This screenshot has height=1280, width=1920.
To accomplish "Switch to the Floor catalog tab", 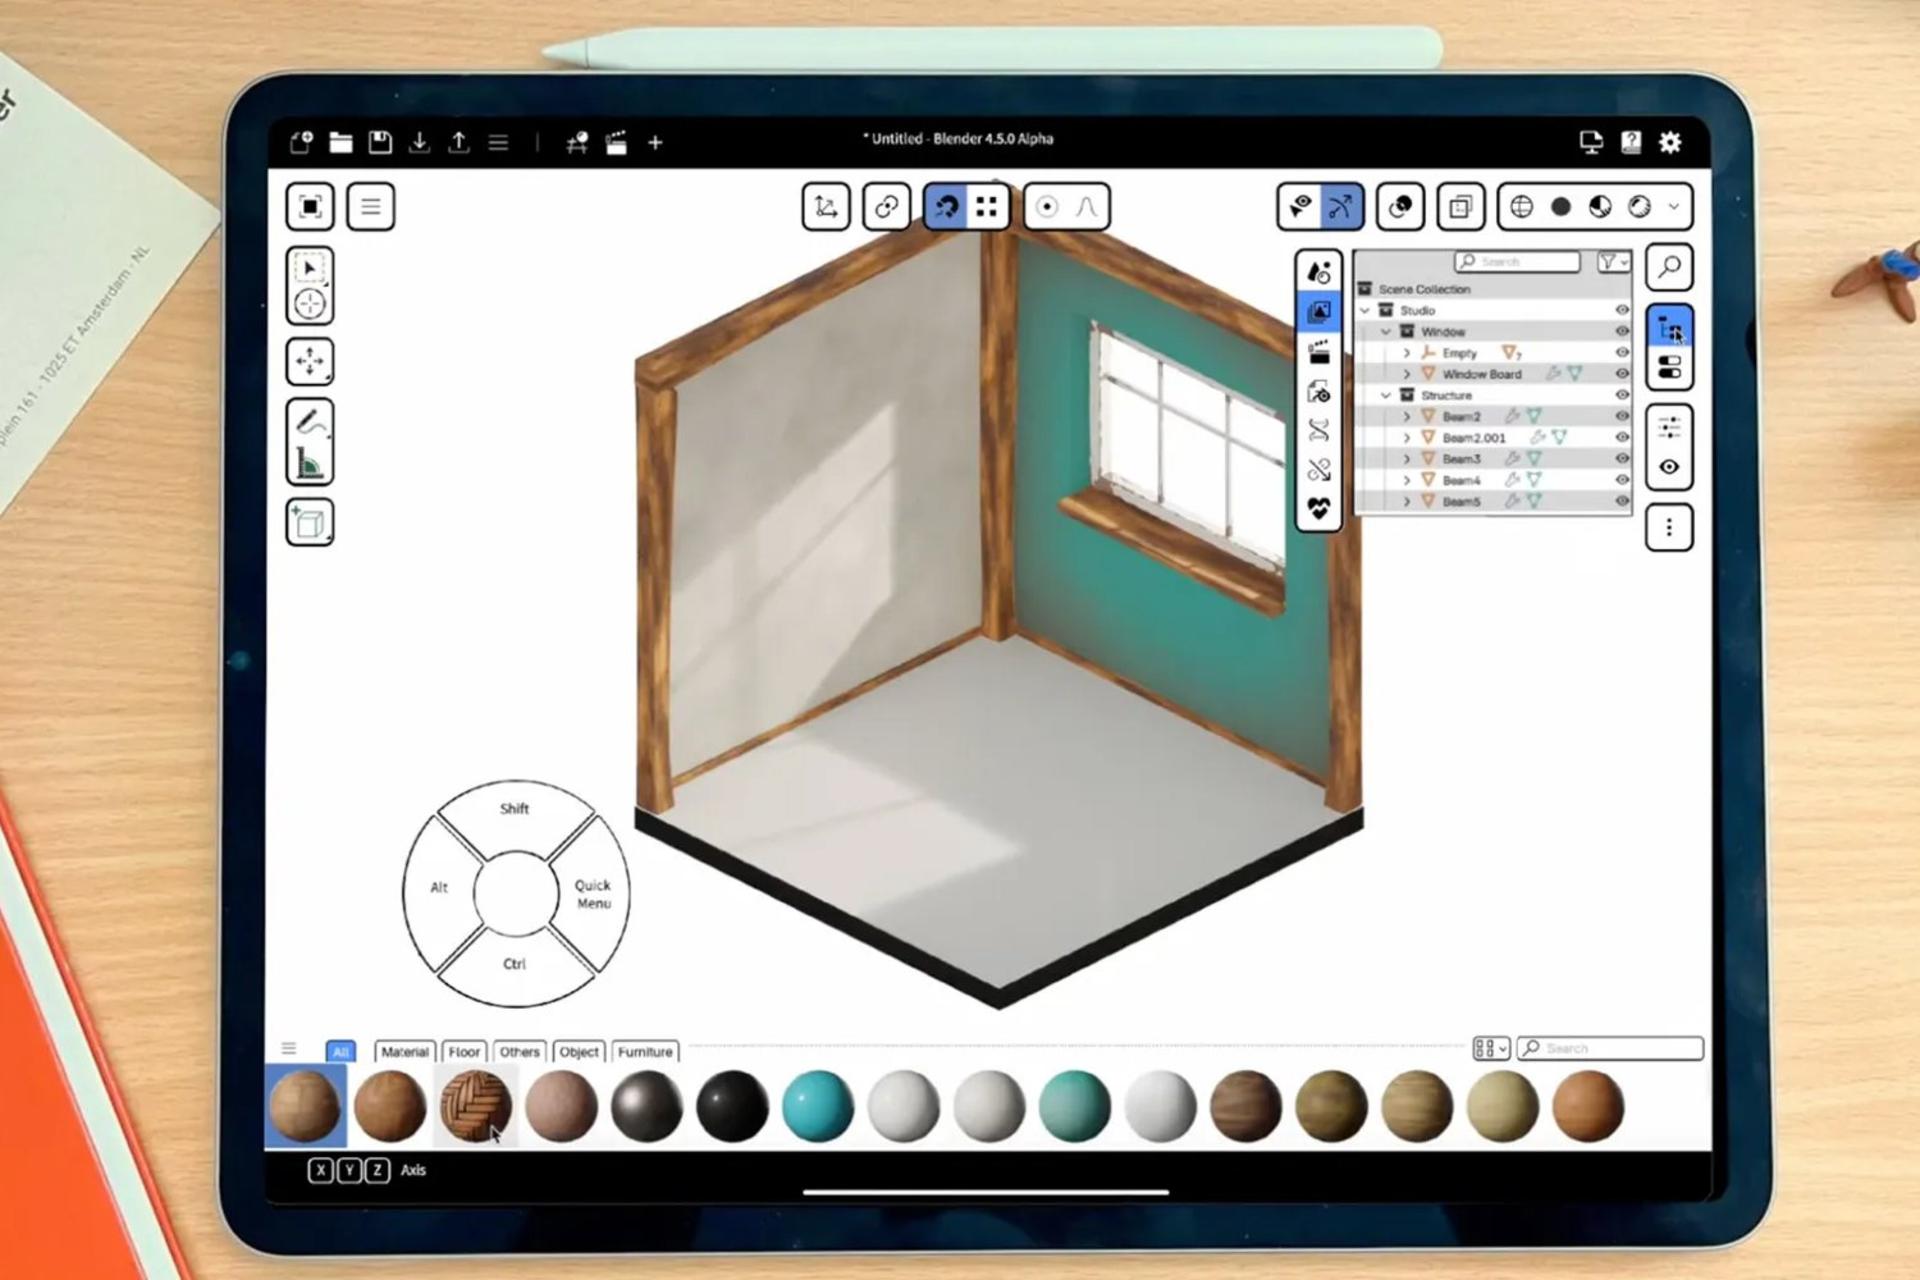I will 464,1052.
